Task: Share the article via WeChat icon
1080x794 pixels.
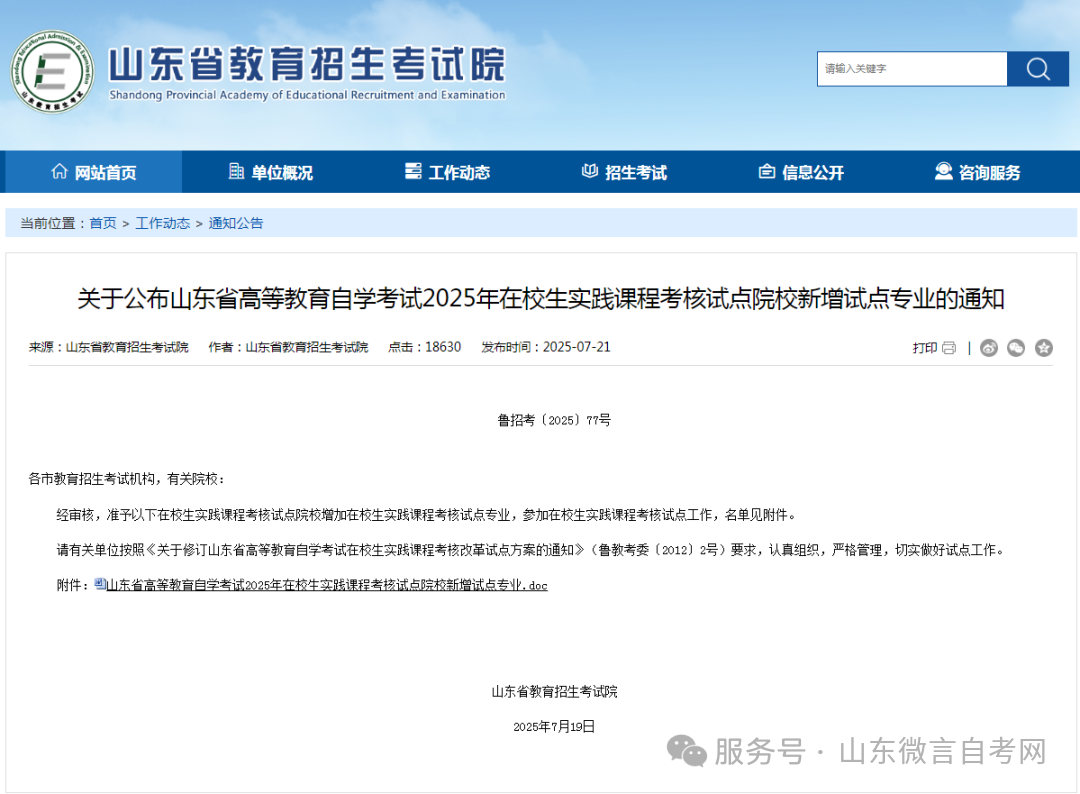Action: 1016,348
